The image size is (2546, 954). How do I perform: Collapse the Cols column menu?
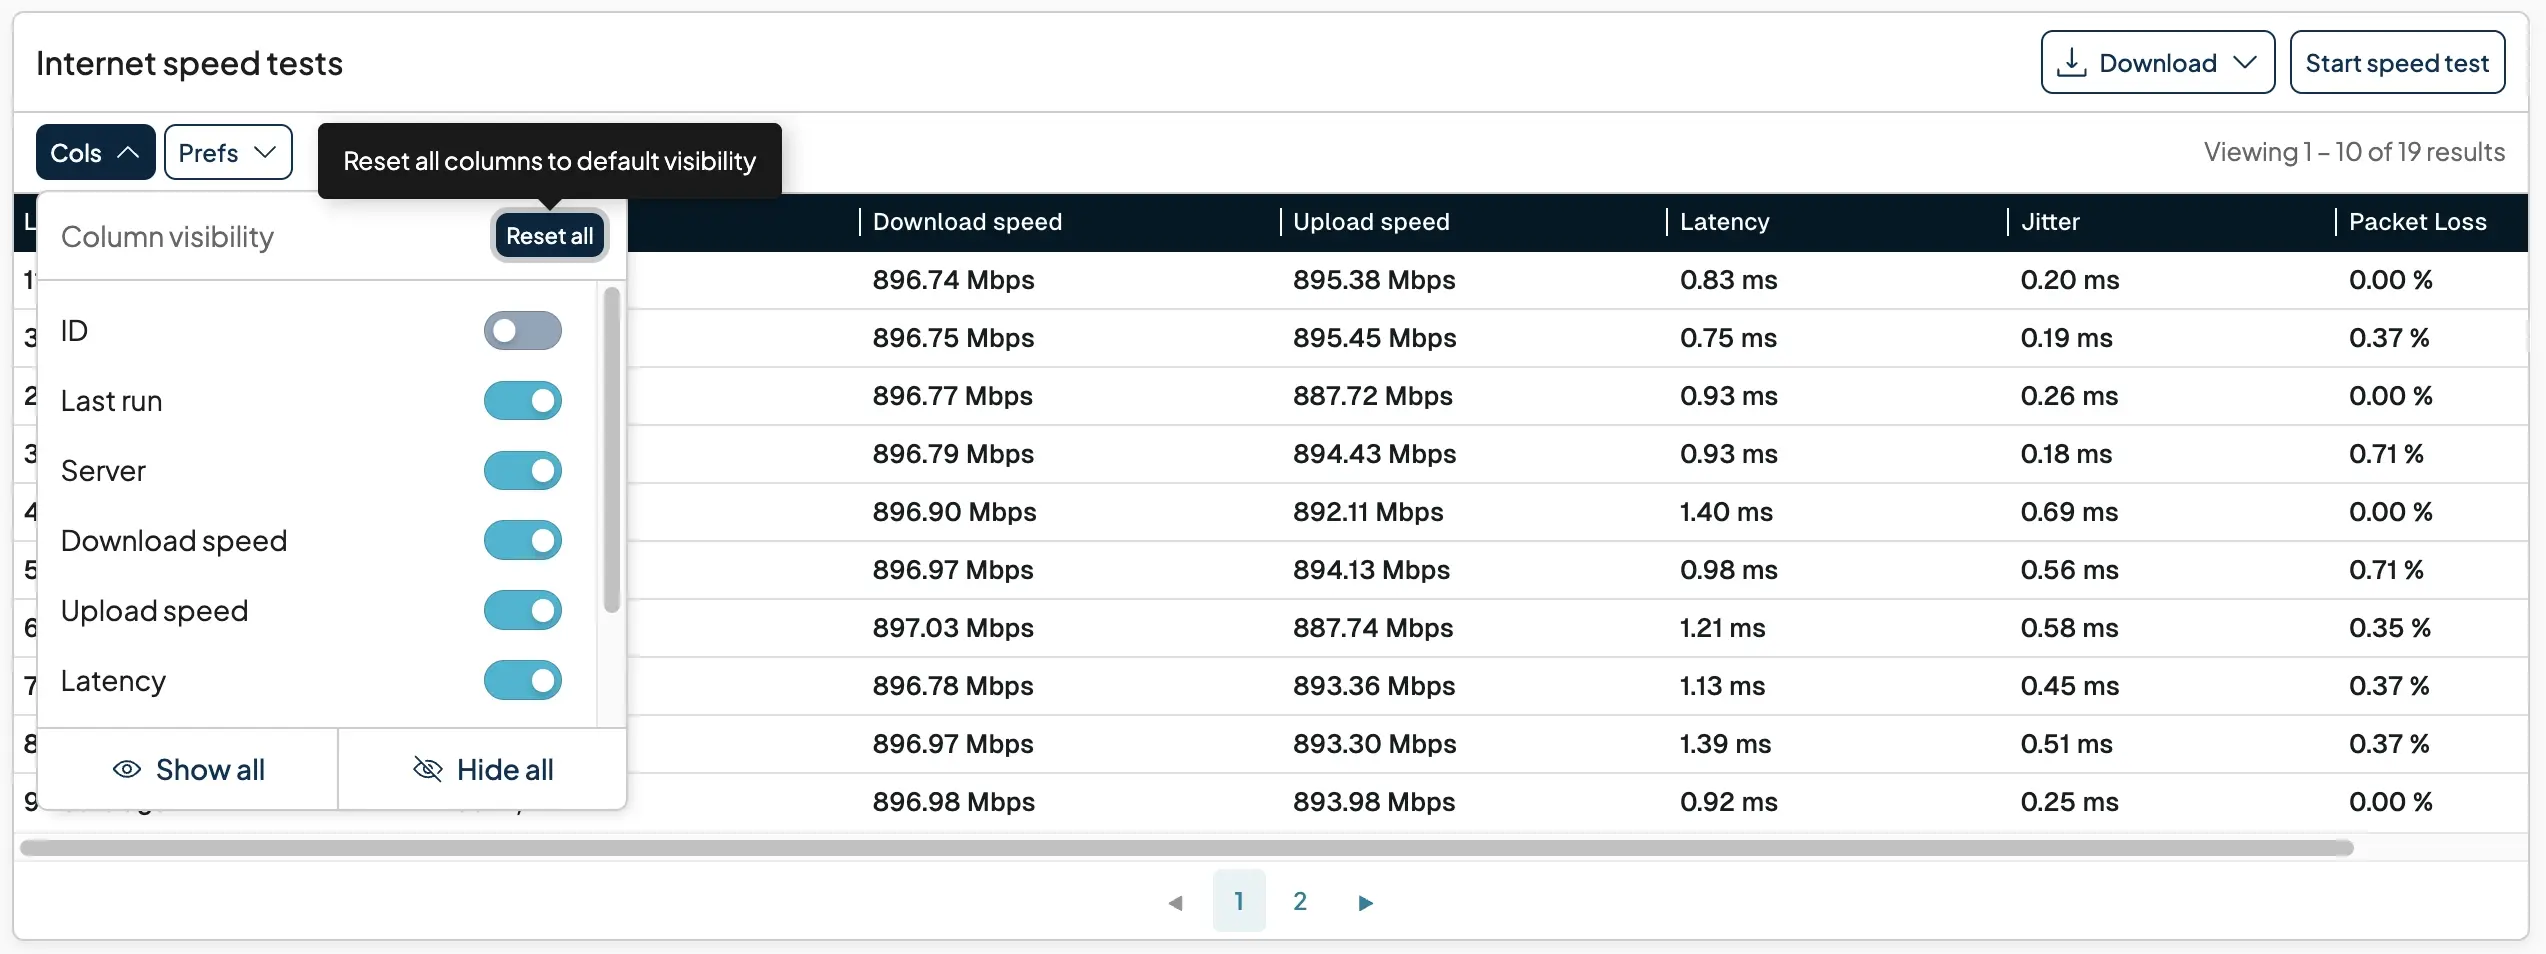coord(95,153)
